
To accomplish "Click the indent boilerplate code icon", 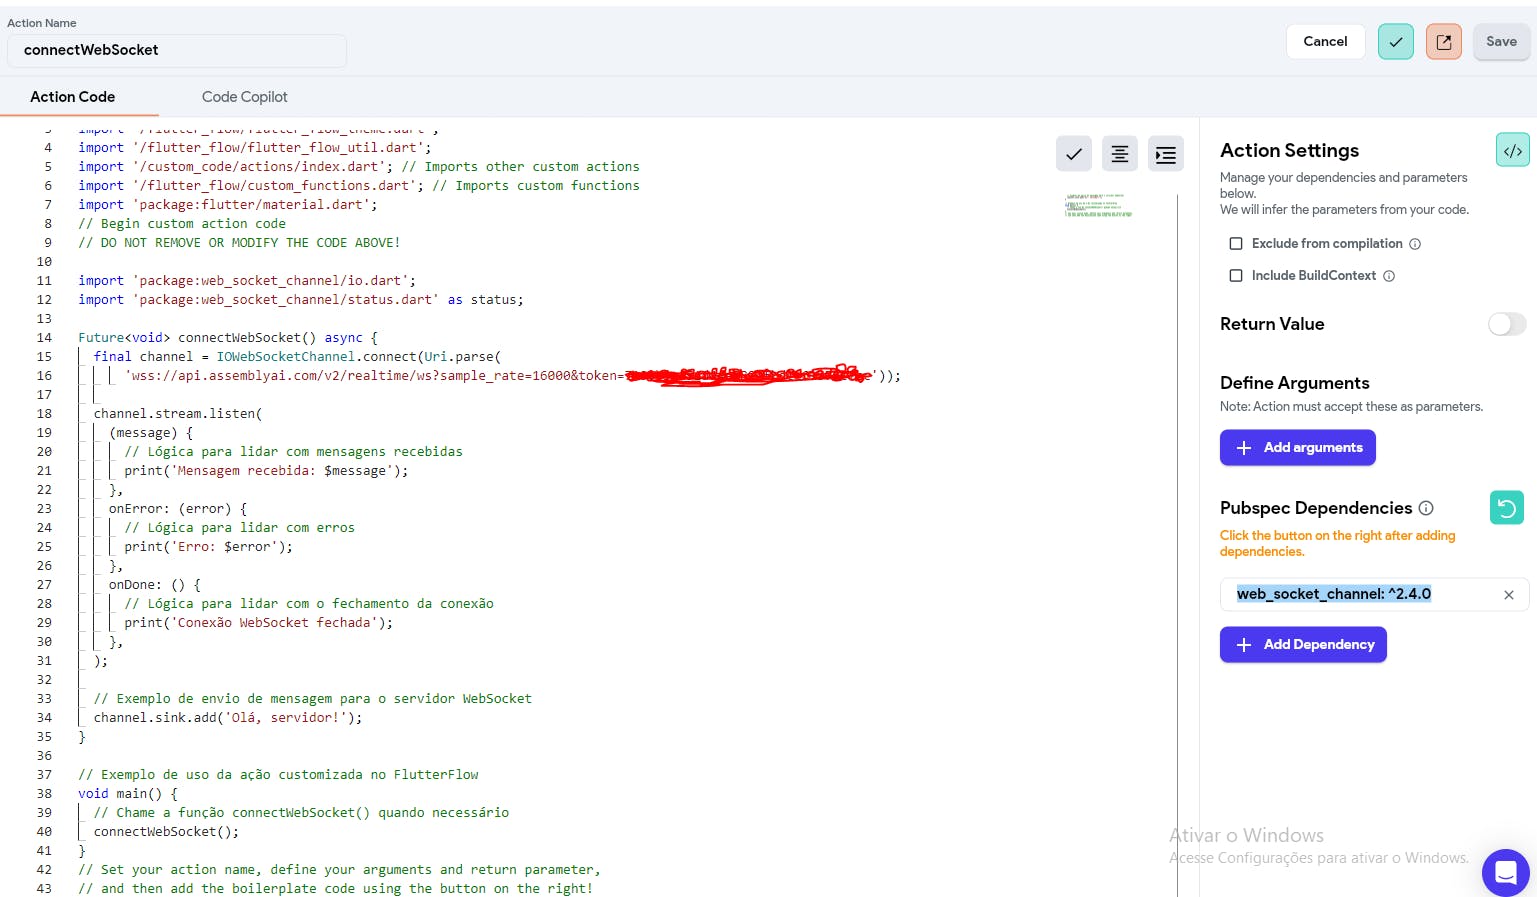I will (x=1165, y=154).
